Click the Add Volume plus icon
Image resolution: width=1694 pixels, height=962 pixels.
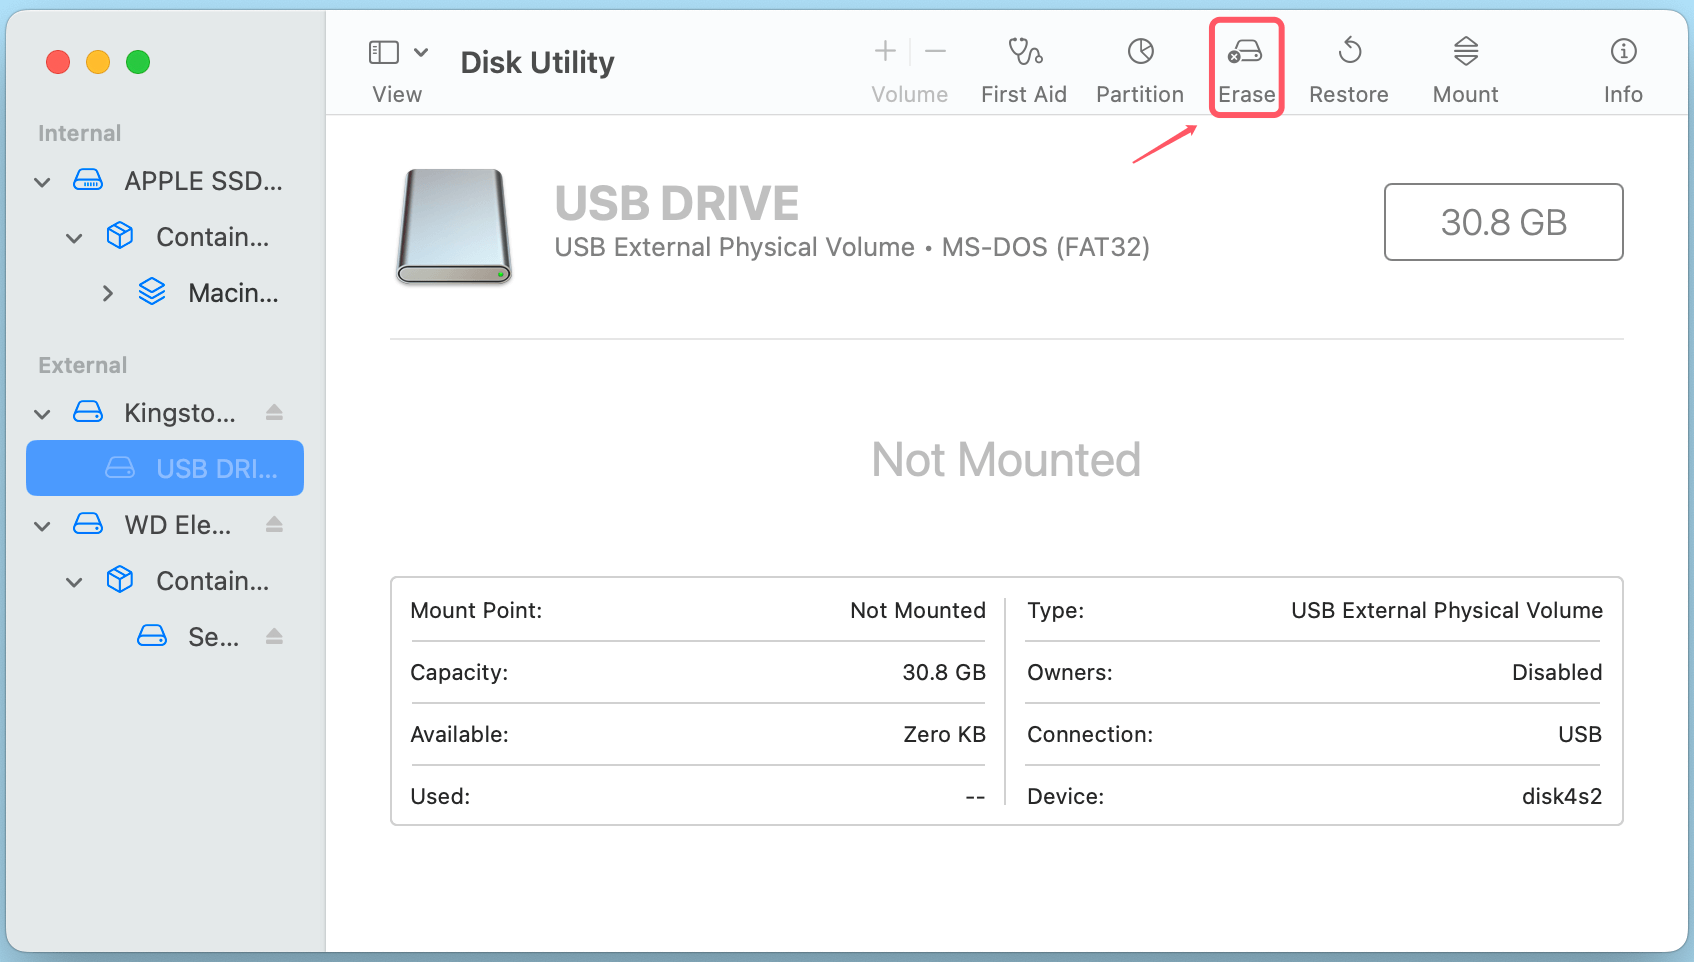click(x=885, y=51)
